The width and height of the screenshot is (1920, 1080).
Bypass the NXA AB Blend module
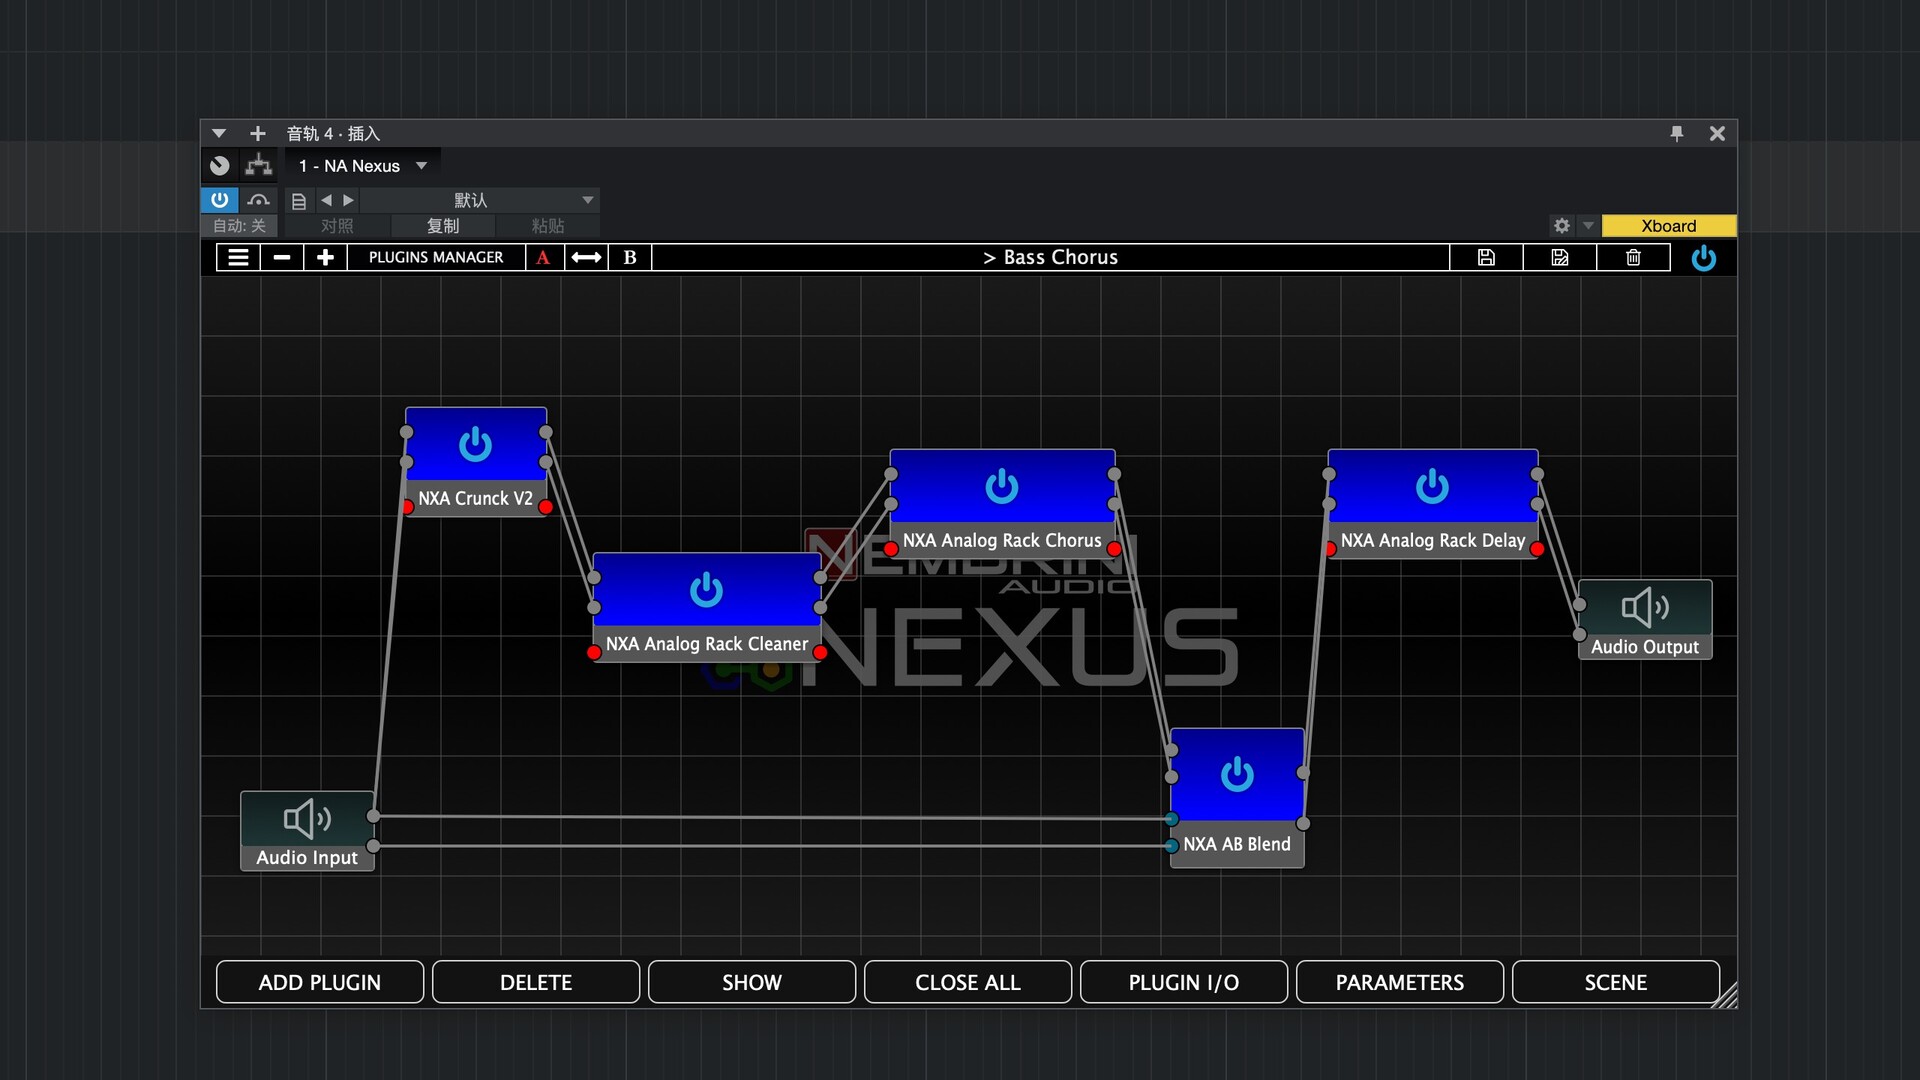(x=1237, y=774)
